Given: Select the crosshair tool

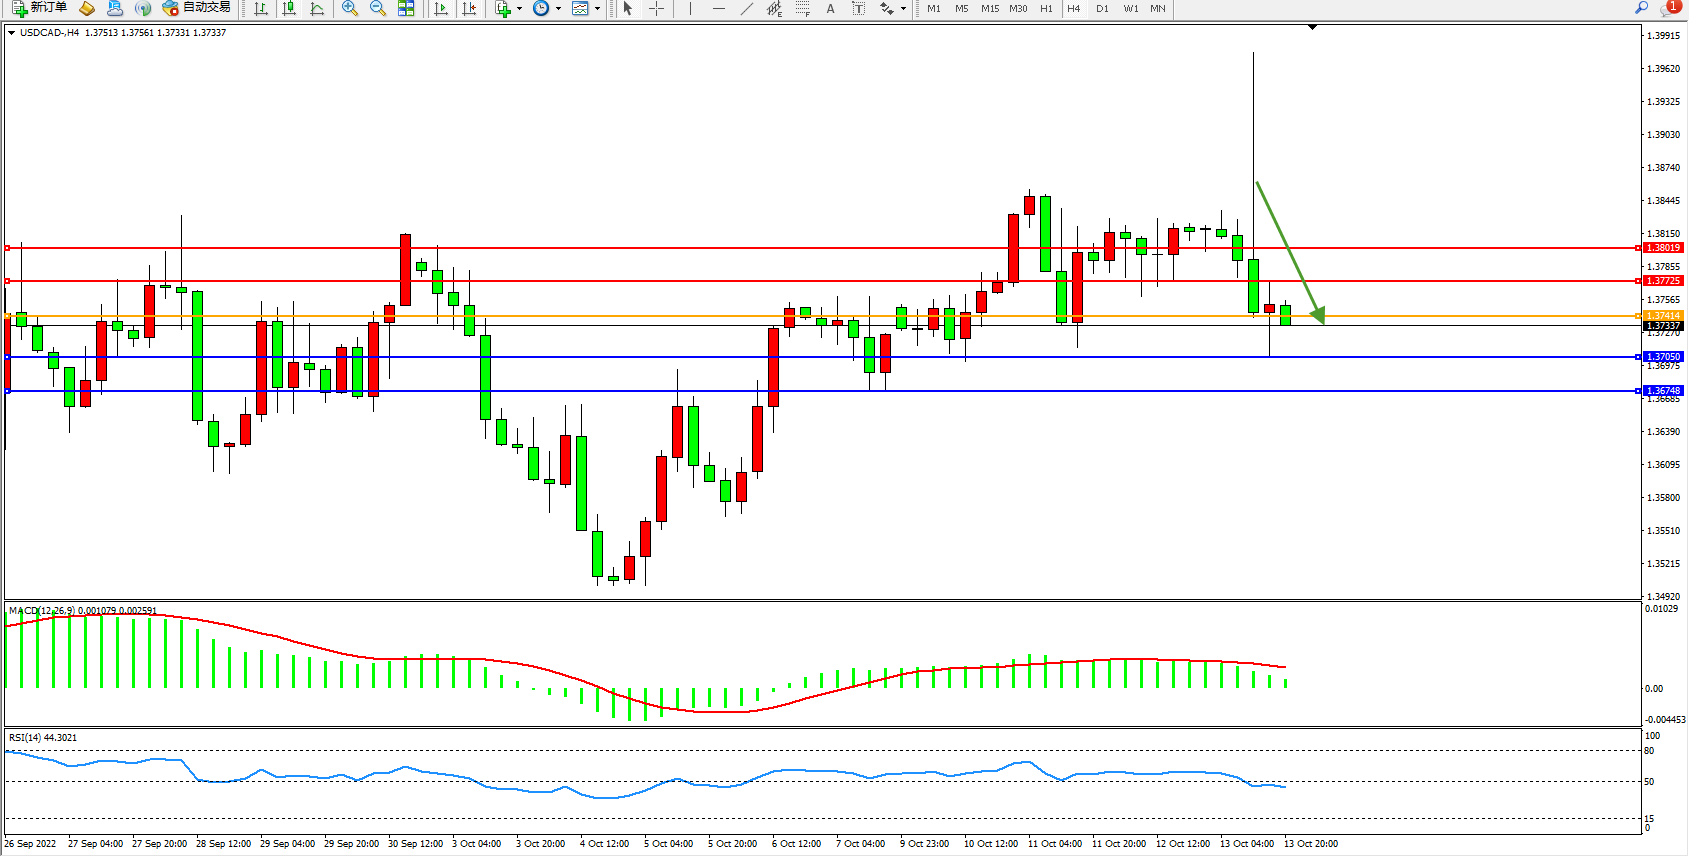Looking at the screenshot, I should click(x=656, y=8).
